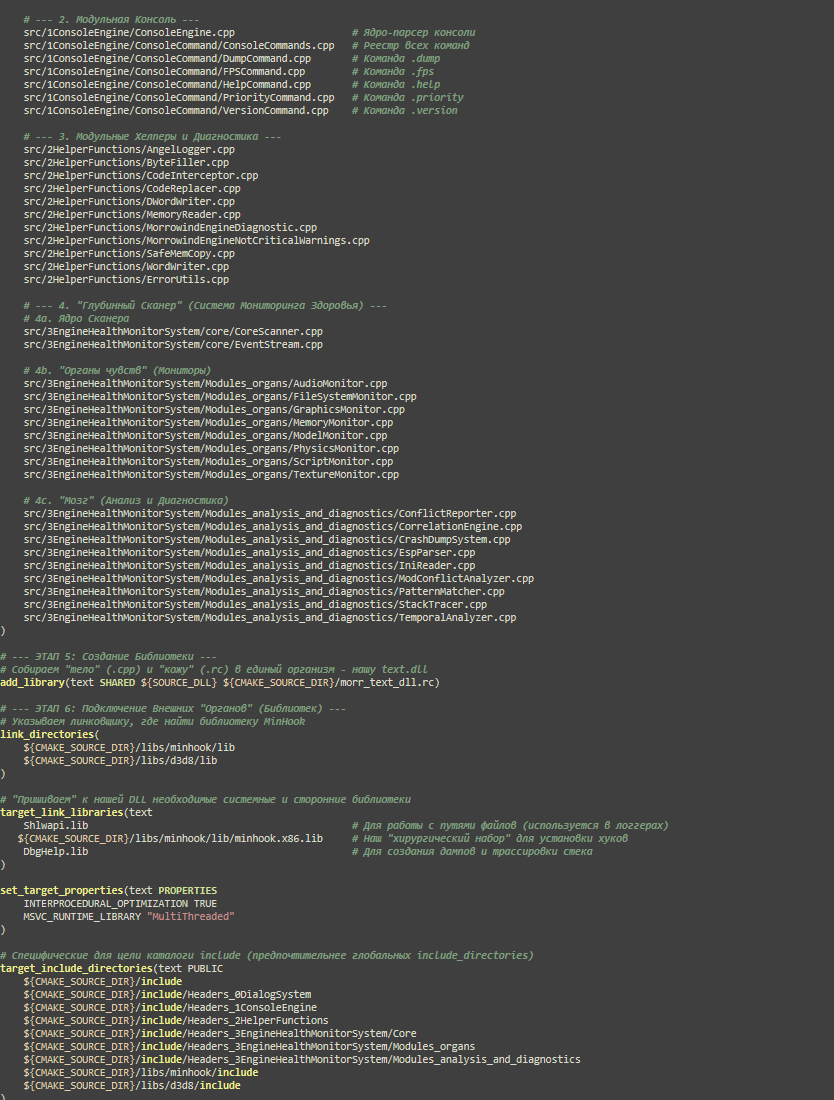Viewport: 834px width, 1100px height.
Task: Click the INTERPROCEDURAL_OPTIMIZATION TRUE property line
Action: pyautogui.click(x=120, y=903)
